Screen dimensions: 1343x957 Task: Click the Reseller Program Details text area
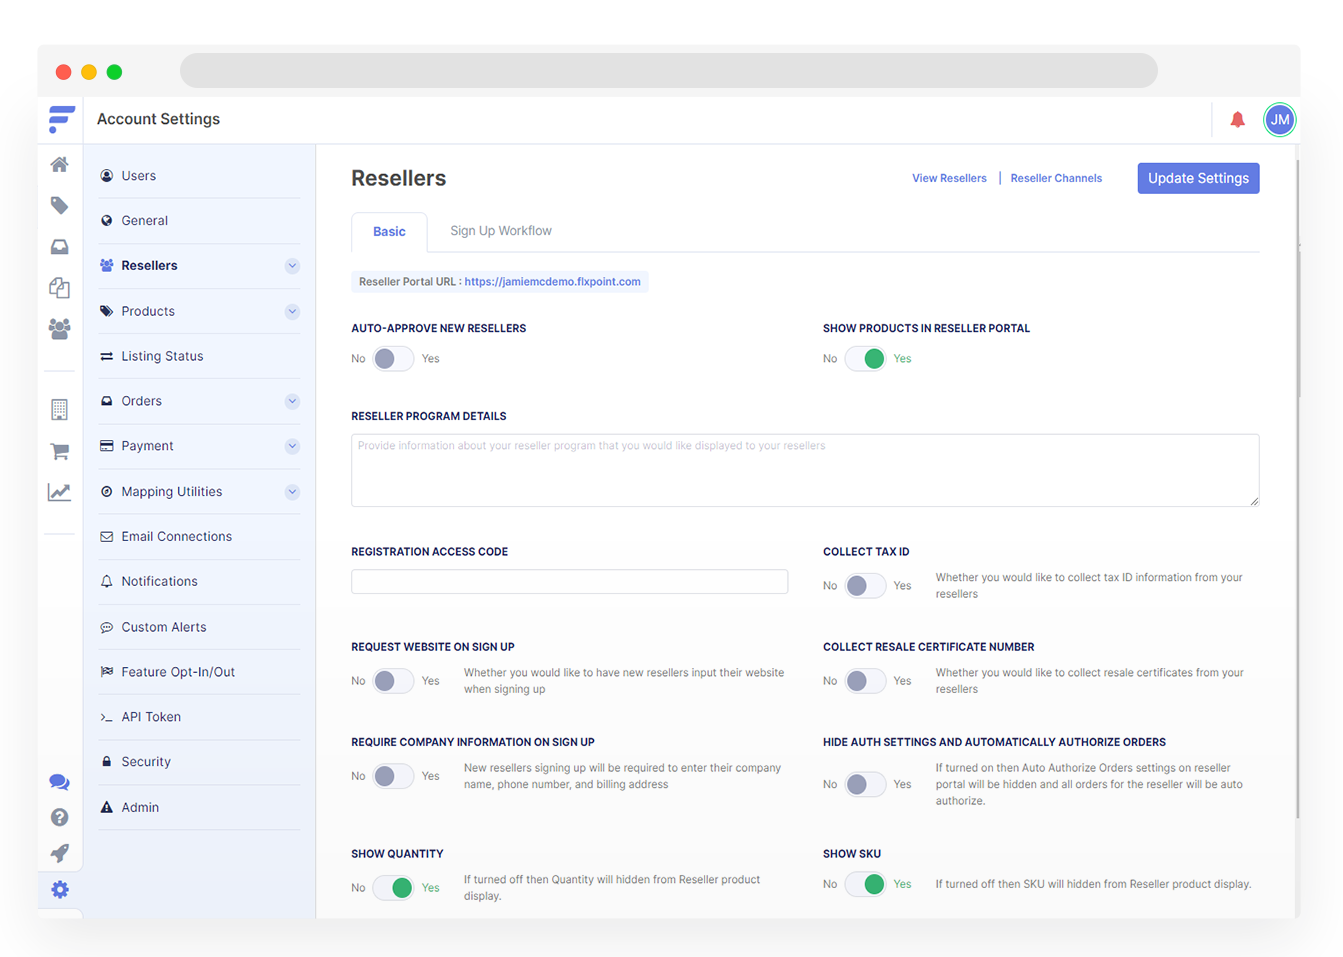click(805, 470)
